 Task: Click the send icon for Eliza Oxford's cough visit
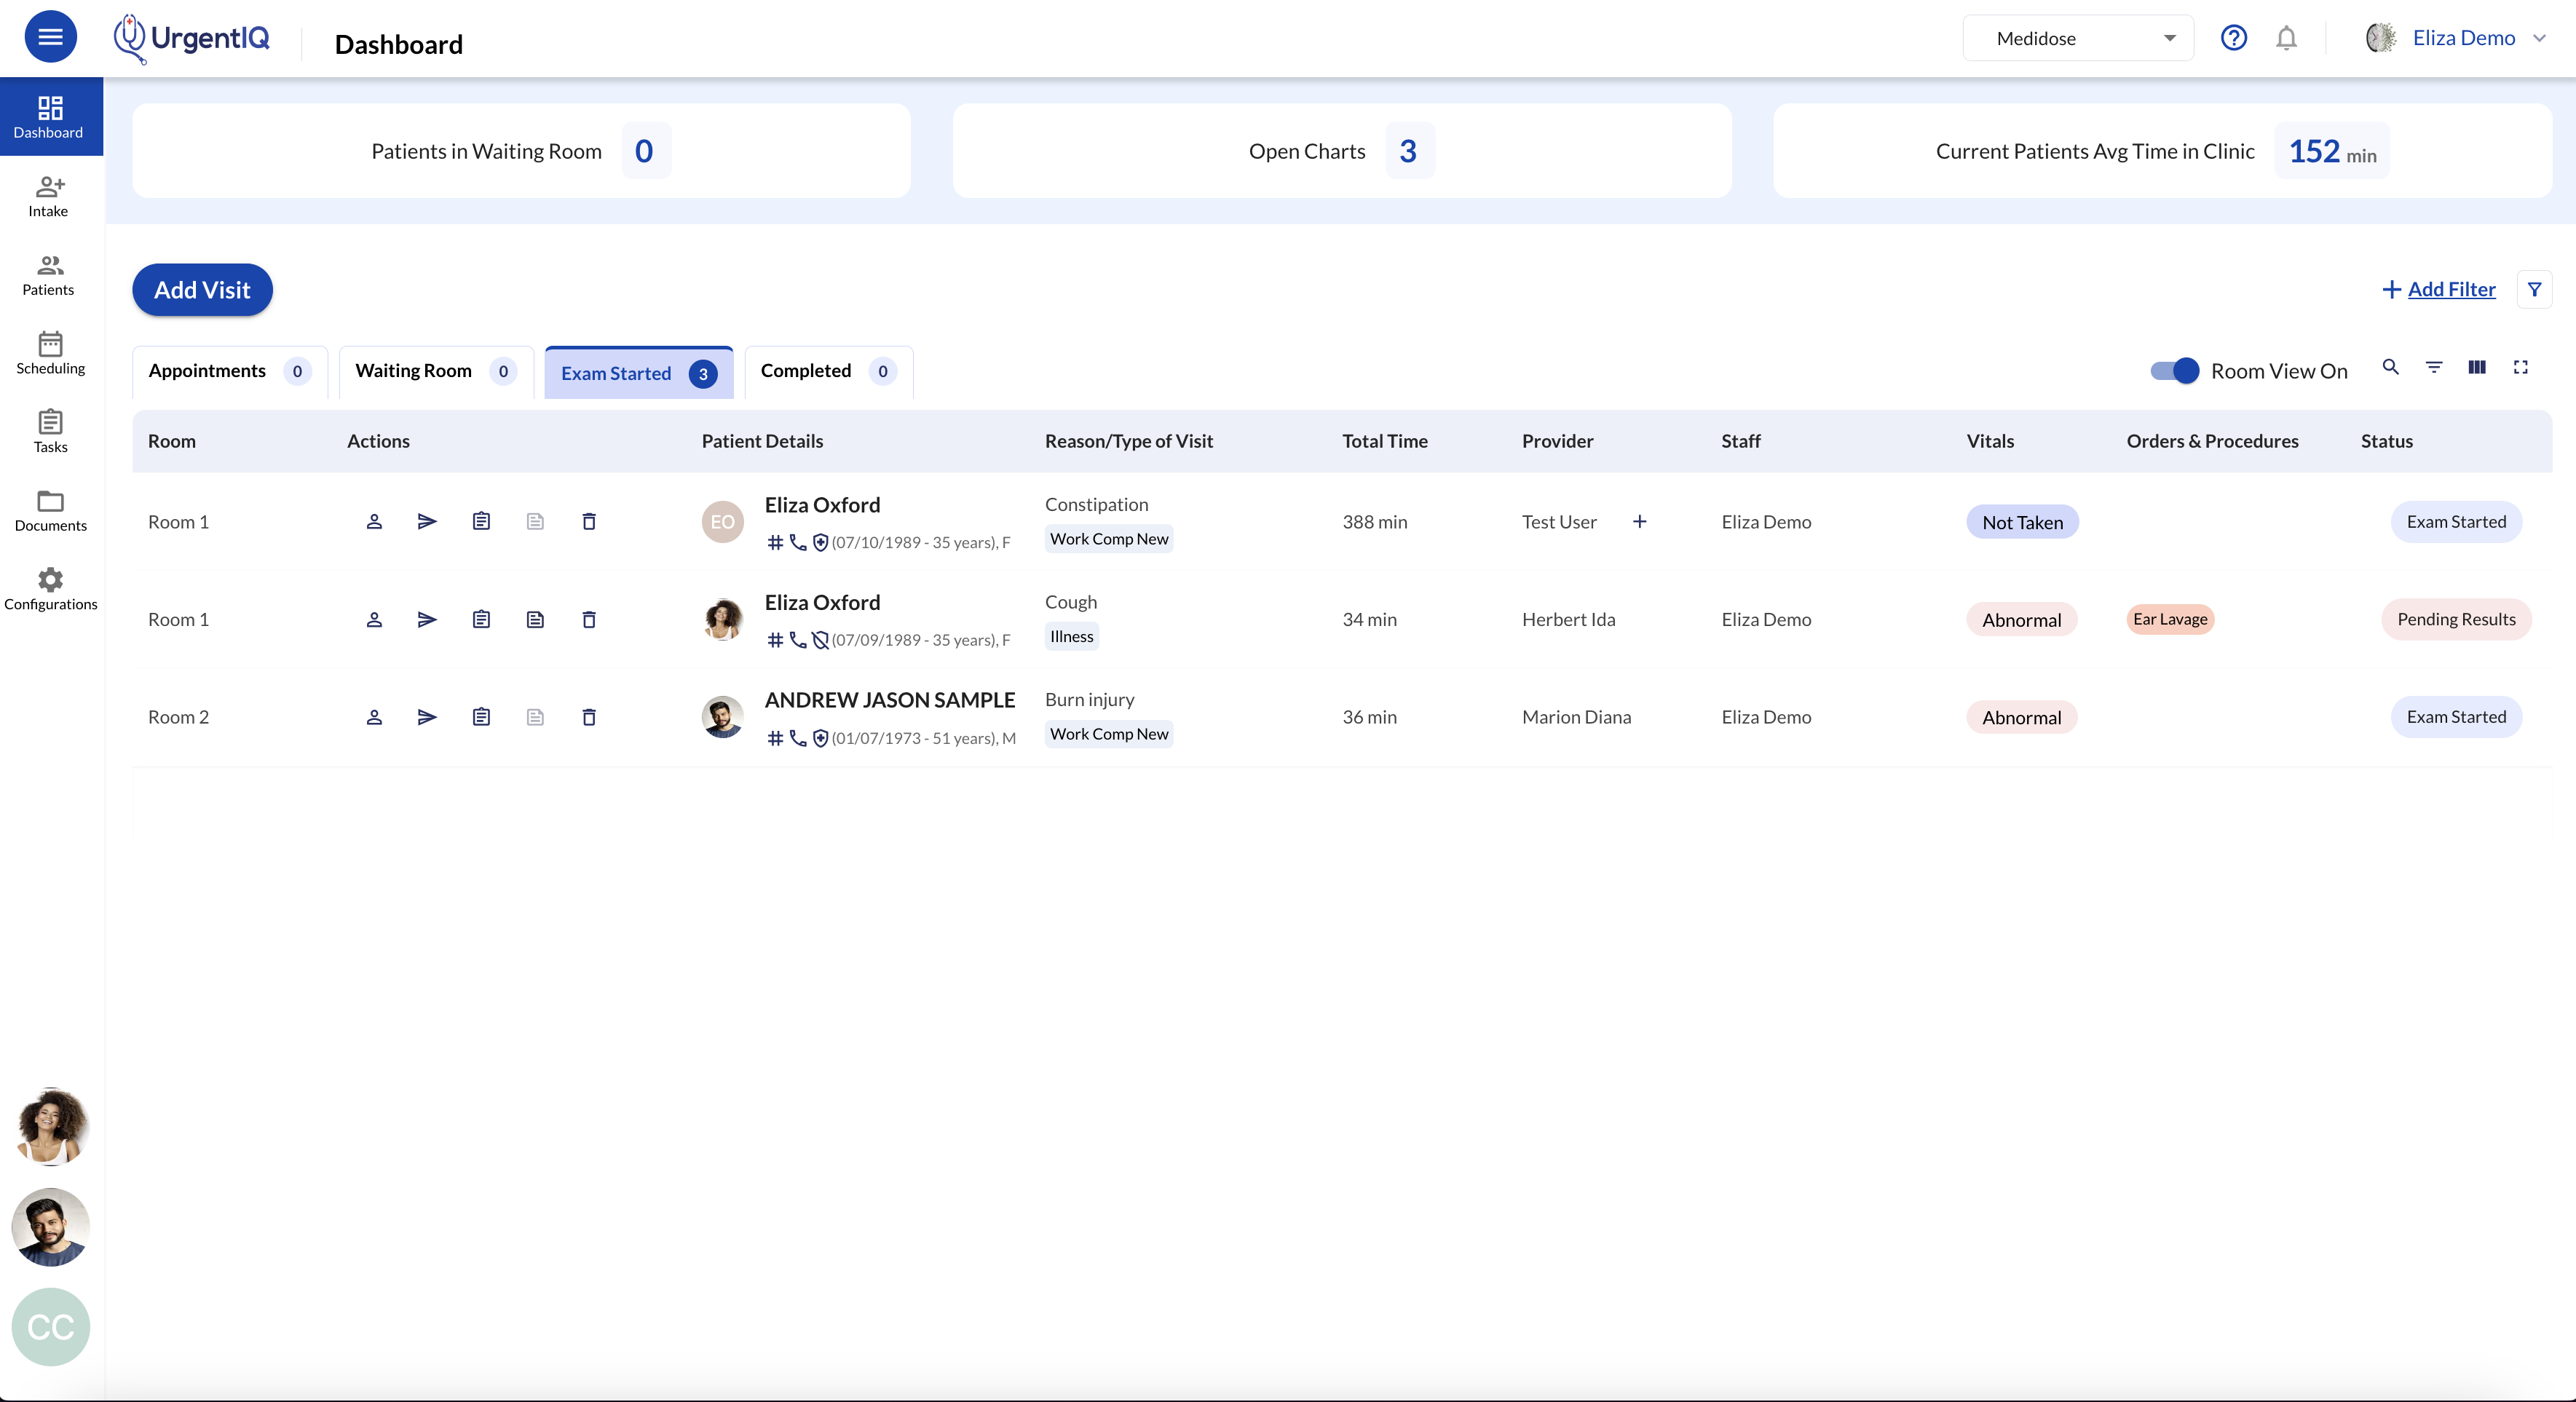[427, 619]
